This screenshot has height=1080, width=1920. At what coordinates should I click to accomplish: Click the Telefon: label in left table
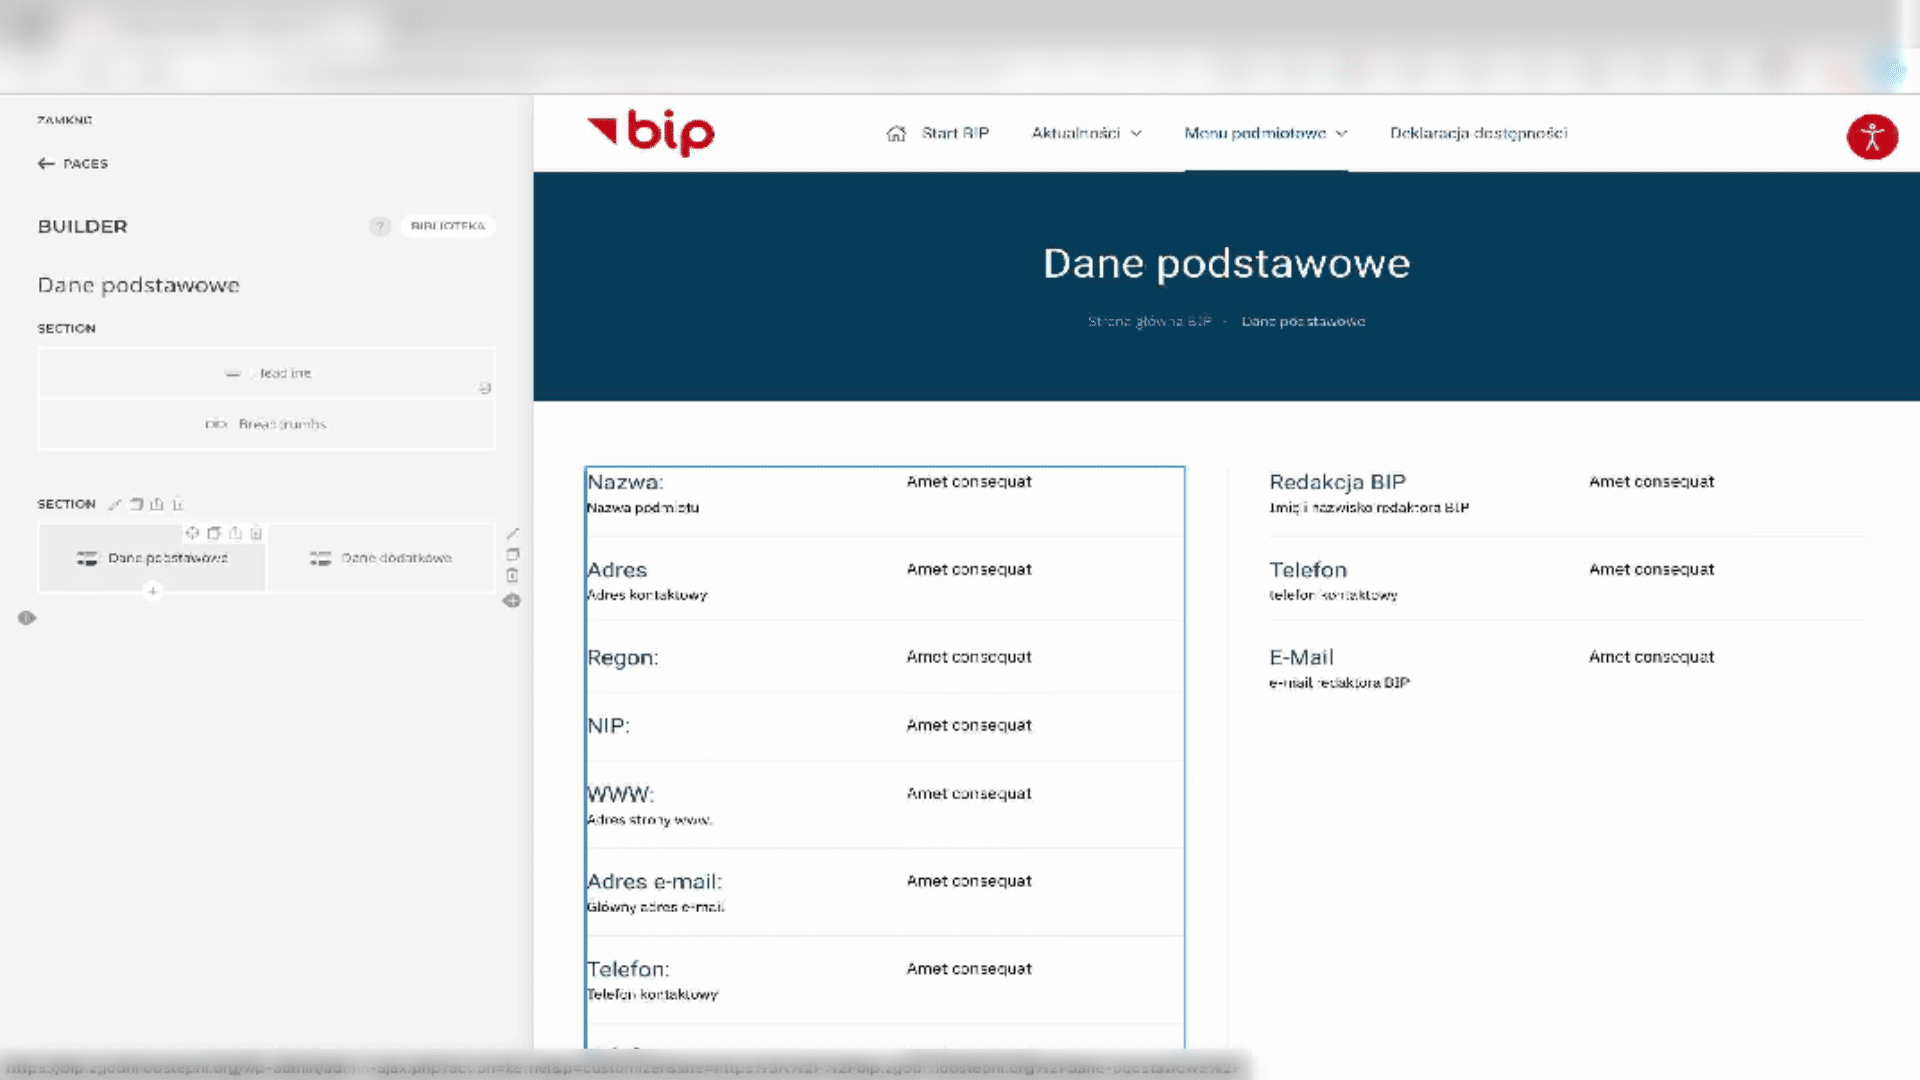click(628, 970)
